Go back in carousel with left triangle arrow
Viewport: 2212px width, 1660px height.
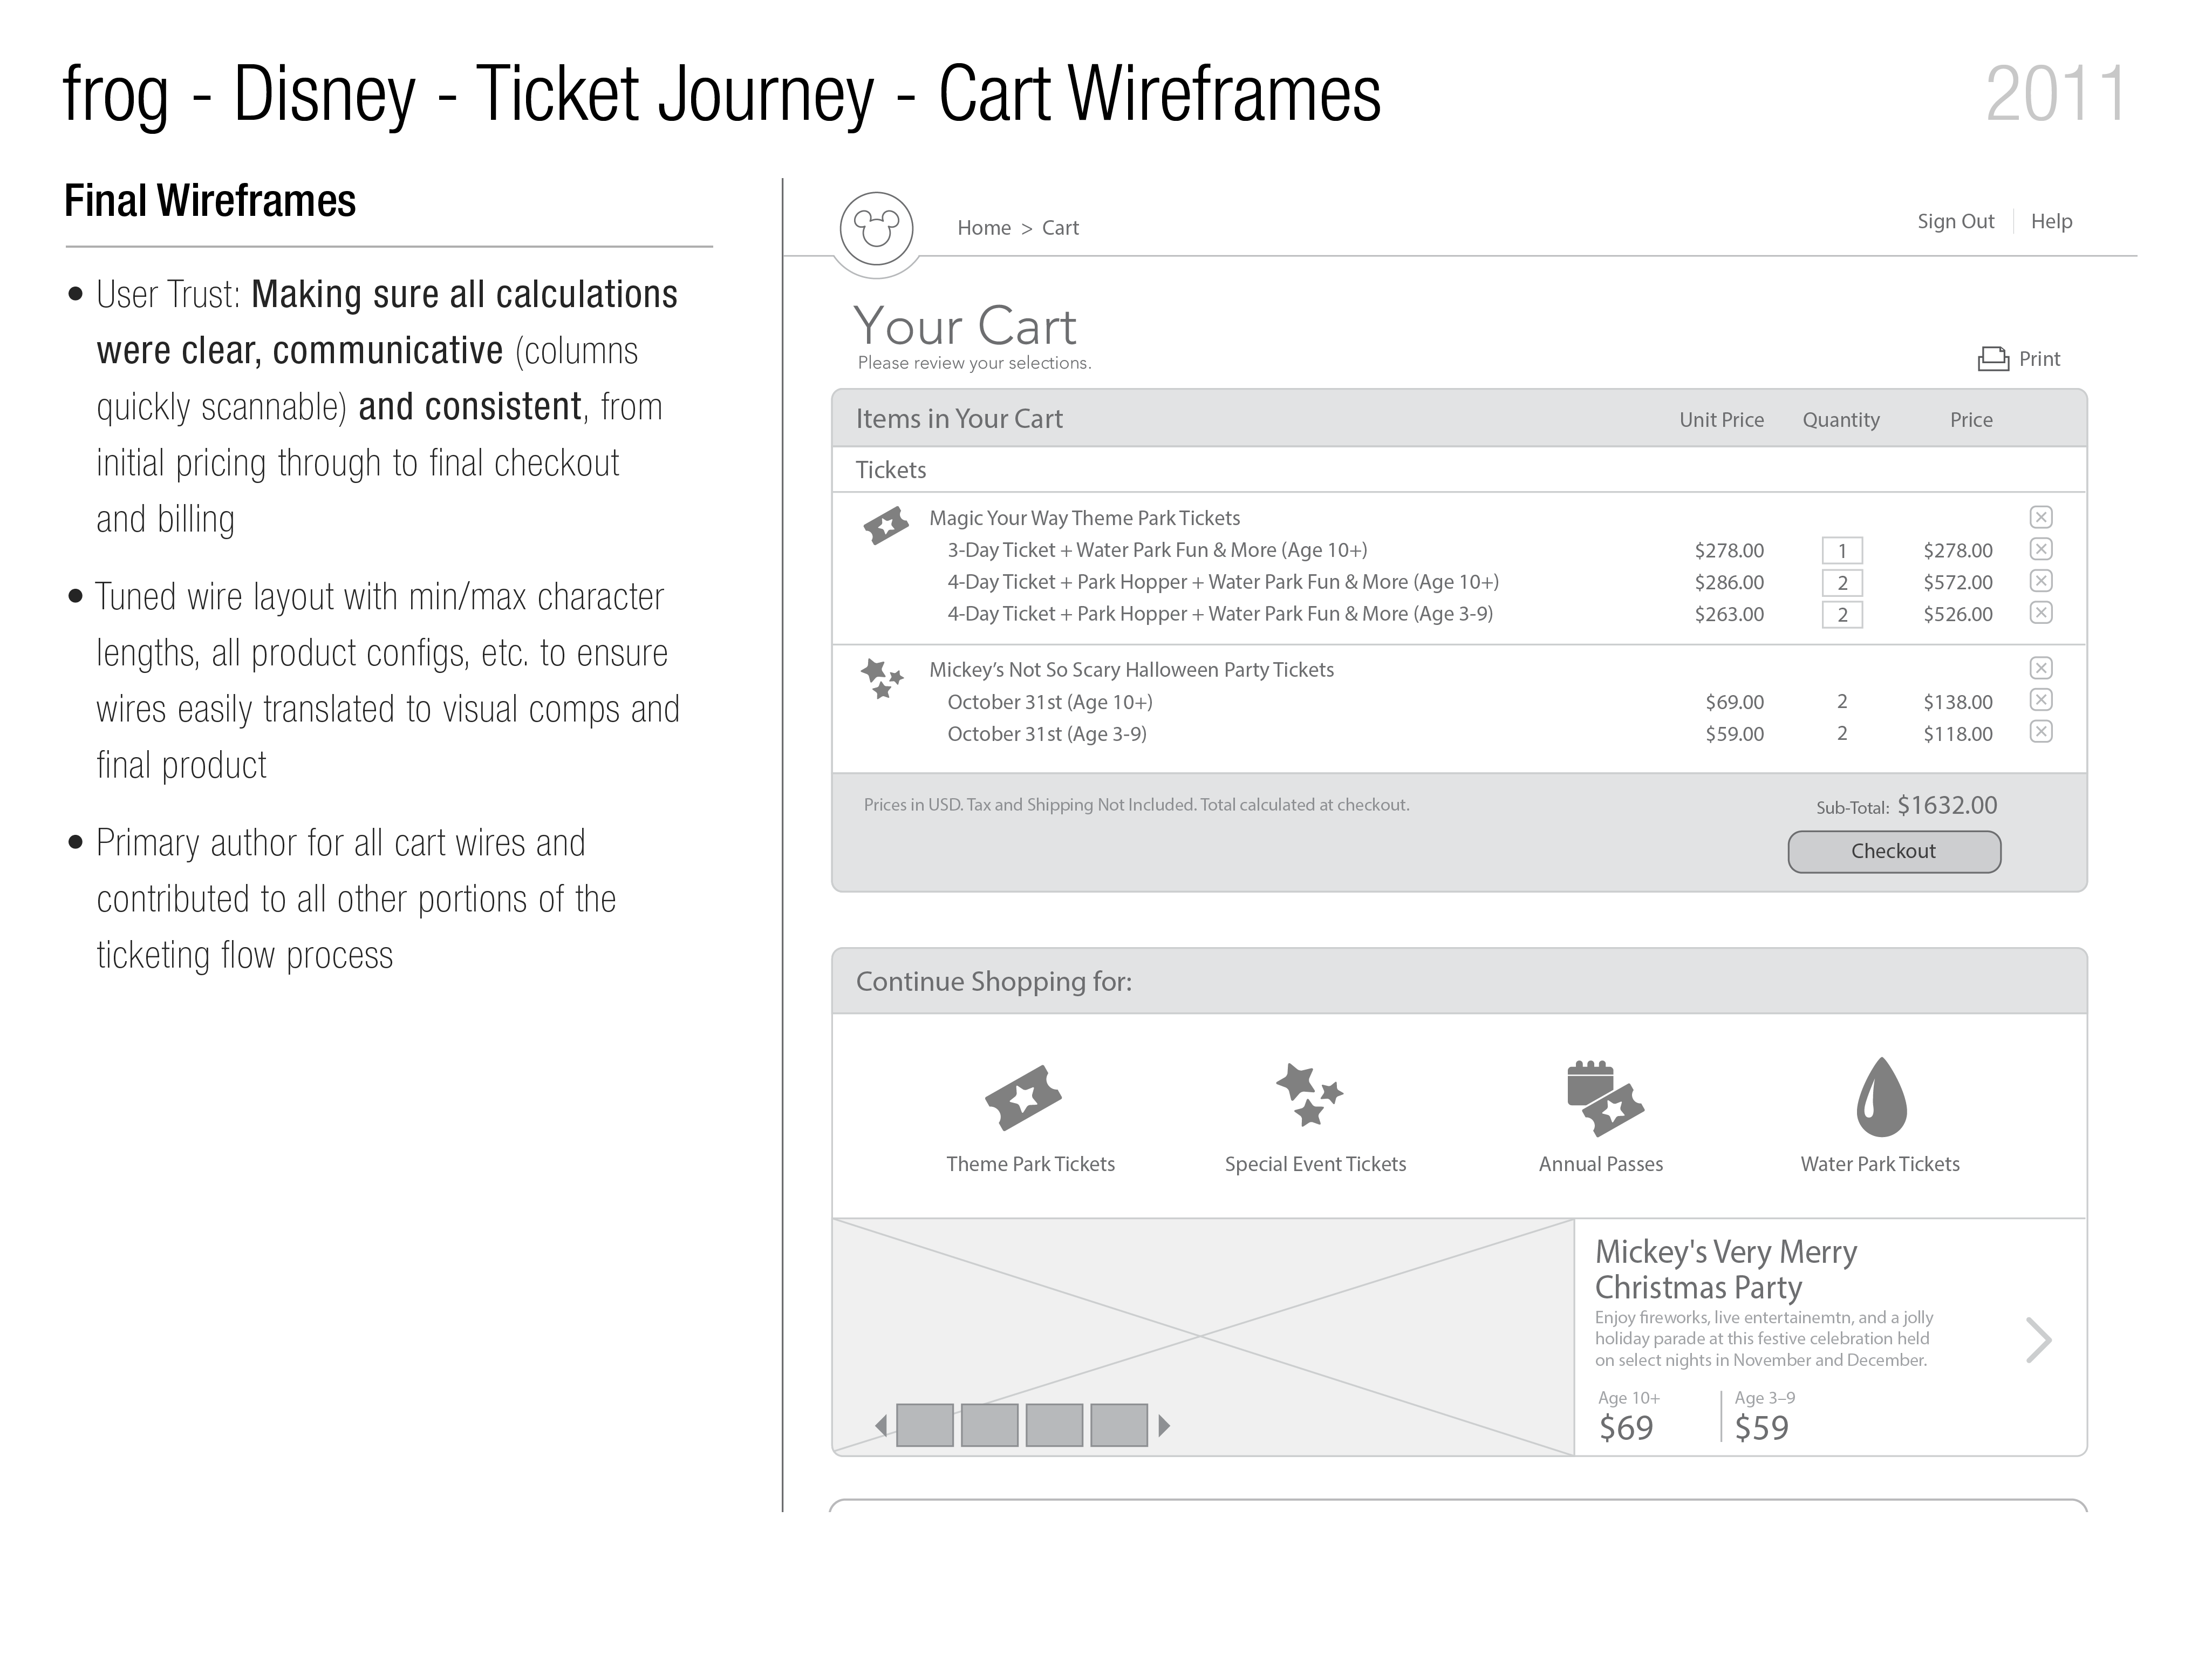coord(881,1425)
